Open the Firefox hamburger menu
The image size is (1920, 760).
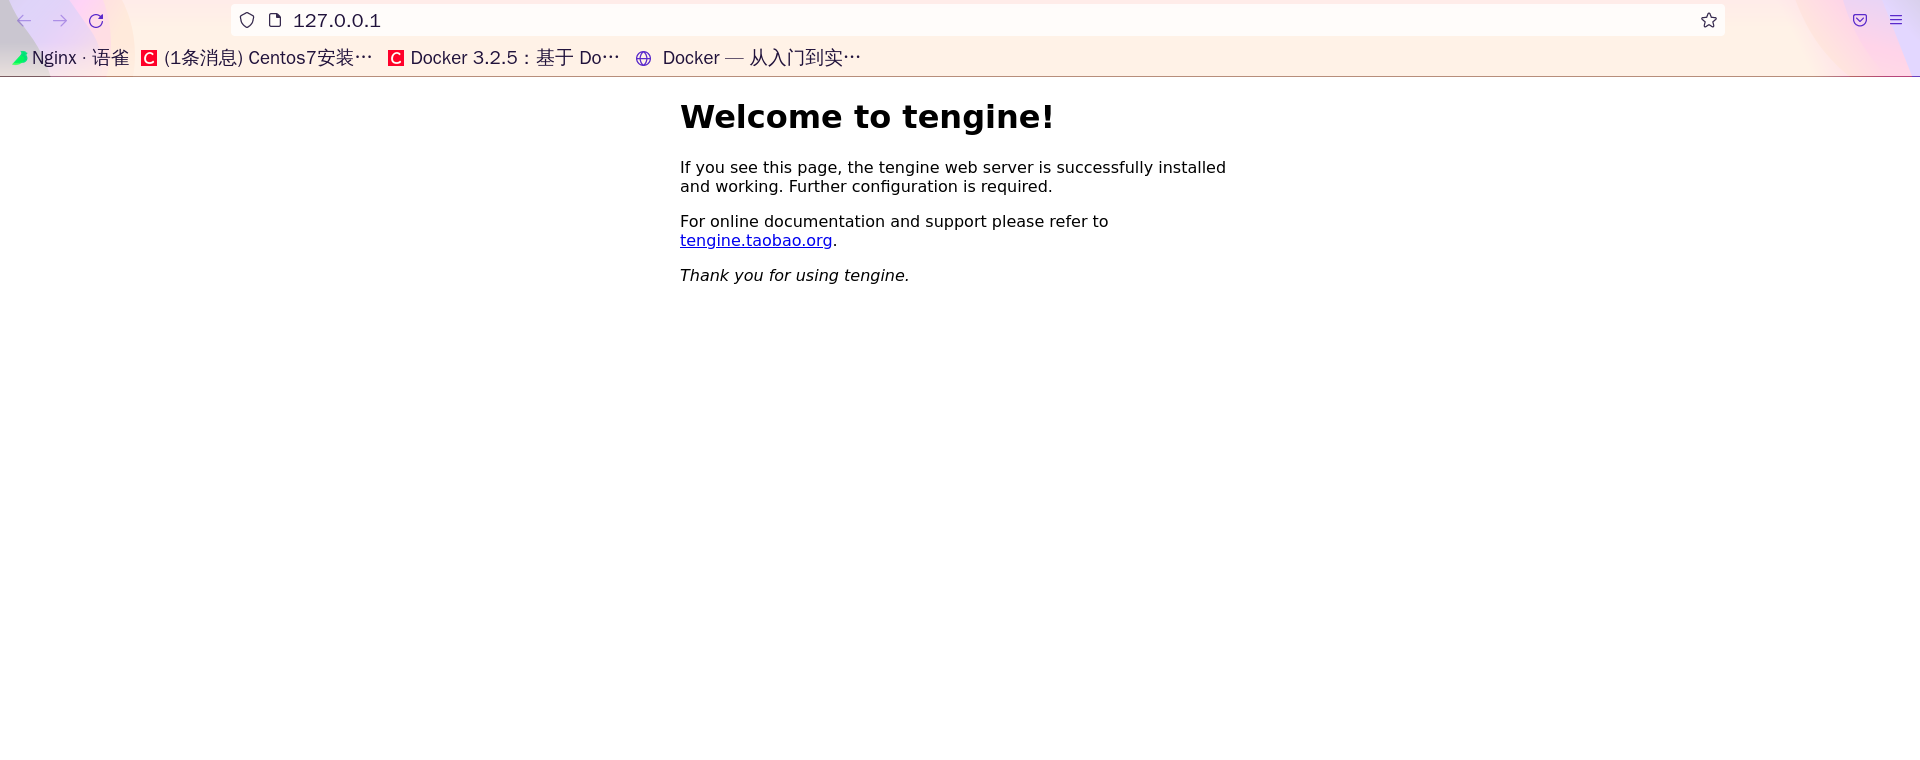pos(1896,20)
